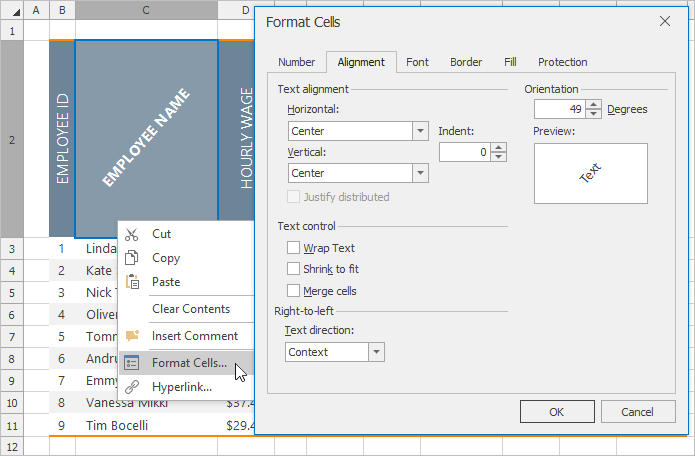Select Clear Contents from context menu
The width and height of the screenshot is (695, 456).
(x=190, y=309)
